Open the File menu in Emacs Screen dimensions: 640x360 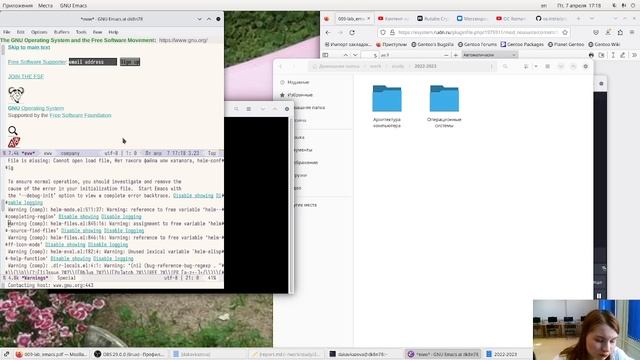pyautogui.click(x=7, y=32)
